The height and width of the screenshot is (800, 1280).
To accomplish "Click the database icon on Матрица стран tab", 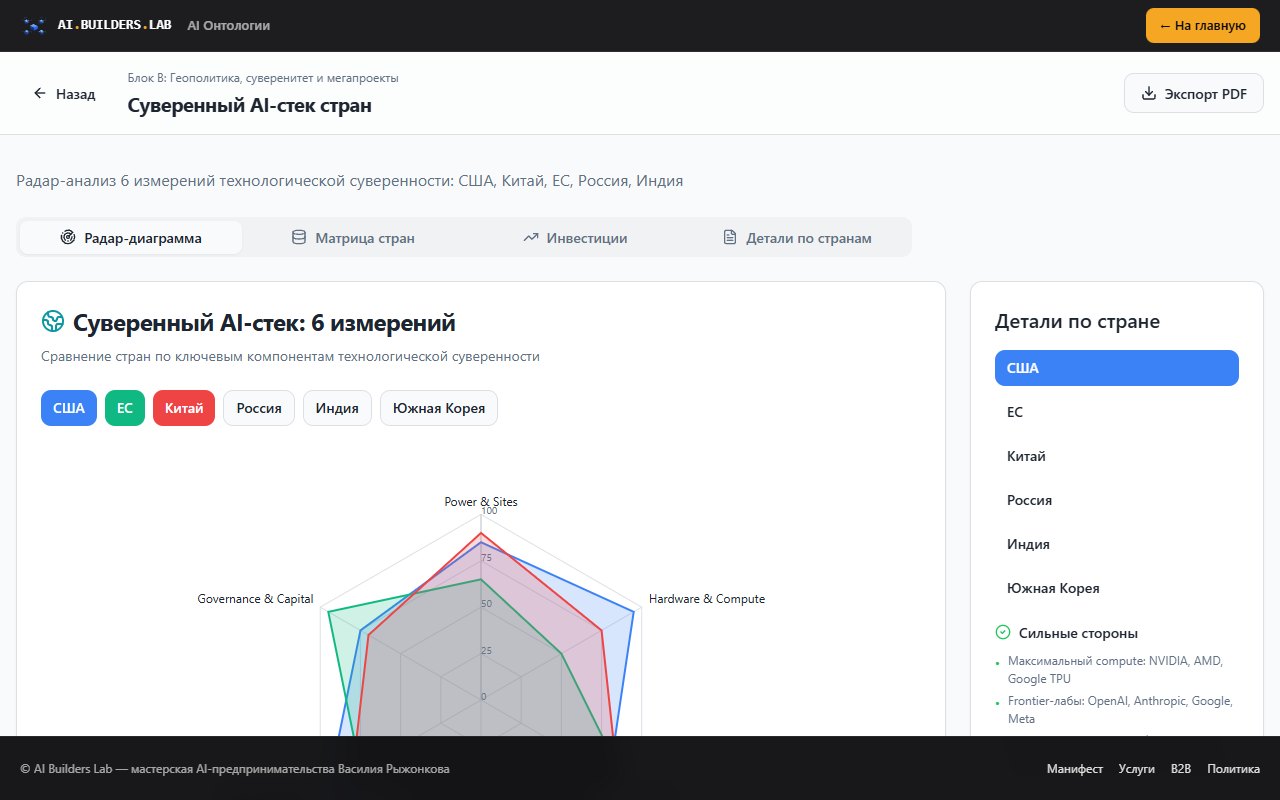I will point(299,238).
